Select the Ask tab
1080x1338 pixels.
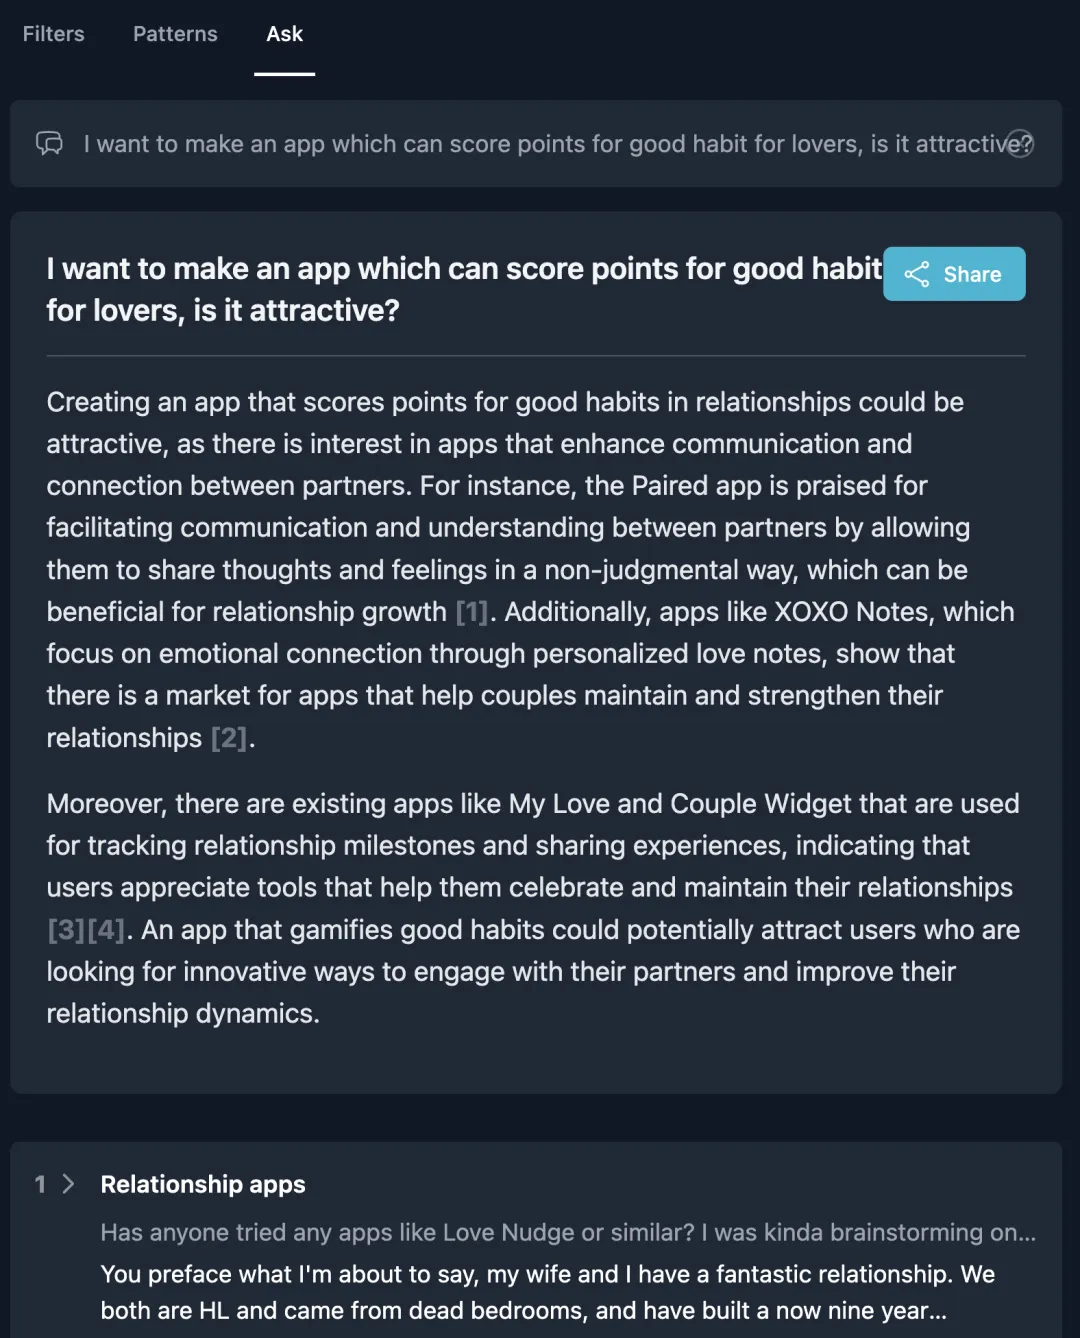[x=284, y=34]
